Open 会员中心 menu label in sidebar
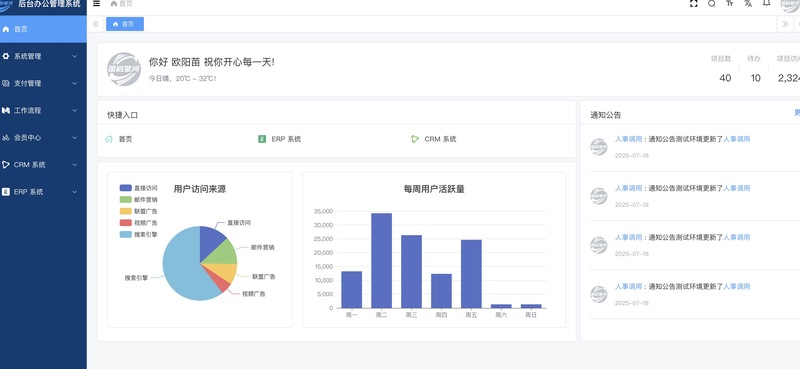The width and height of the screenshot is (800, 369). pyautogui.click(x=28, y=137)
